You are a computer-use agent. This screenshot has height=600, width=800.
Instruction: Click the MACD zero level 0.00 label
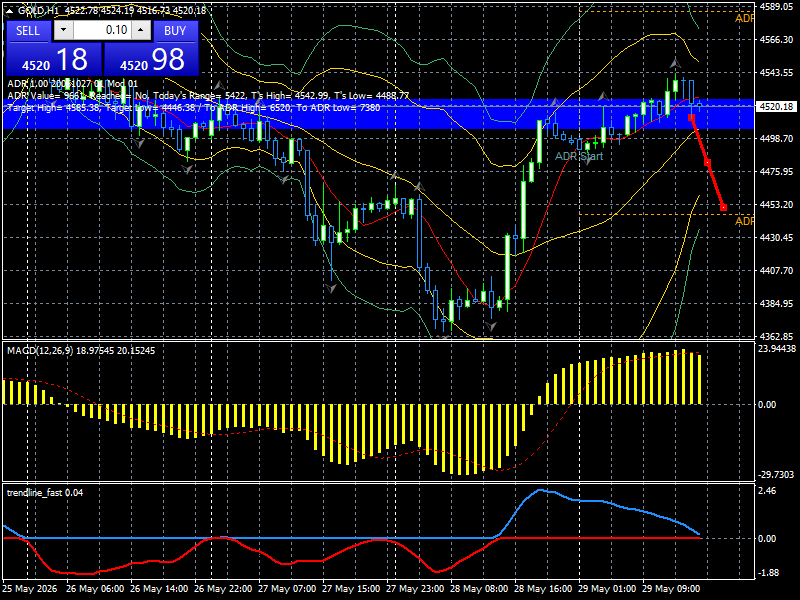[767, 405]
